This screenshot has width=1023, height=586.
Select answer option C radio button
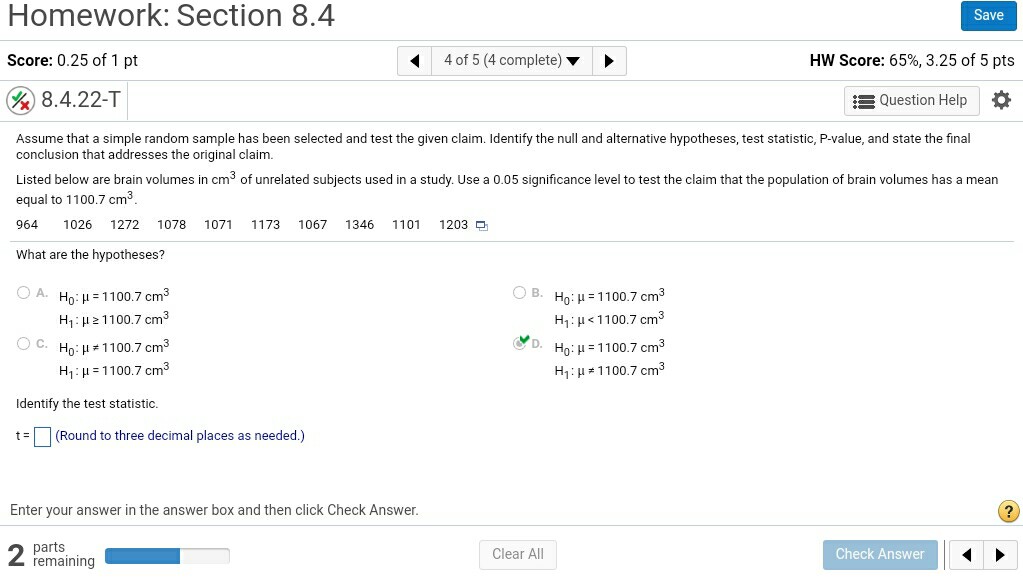click(x=24, y=344)
